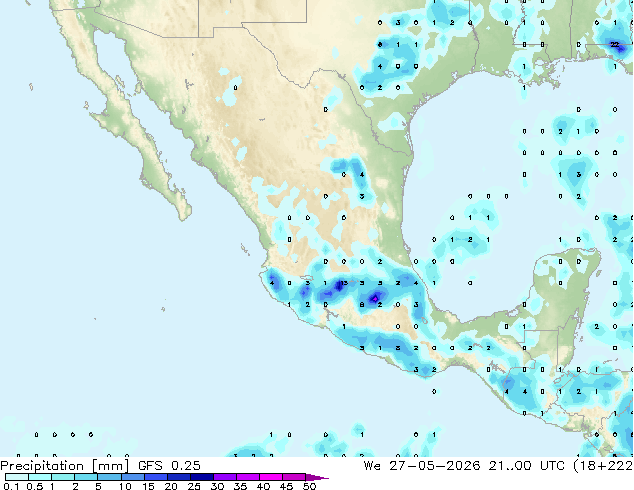
Task: Click the 'Precipitation' title word
Action: (42, 466)
